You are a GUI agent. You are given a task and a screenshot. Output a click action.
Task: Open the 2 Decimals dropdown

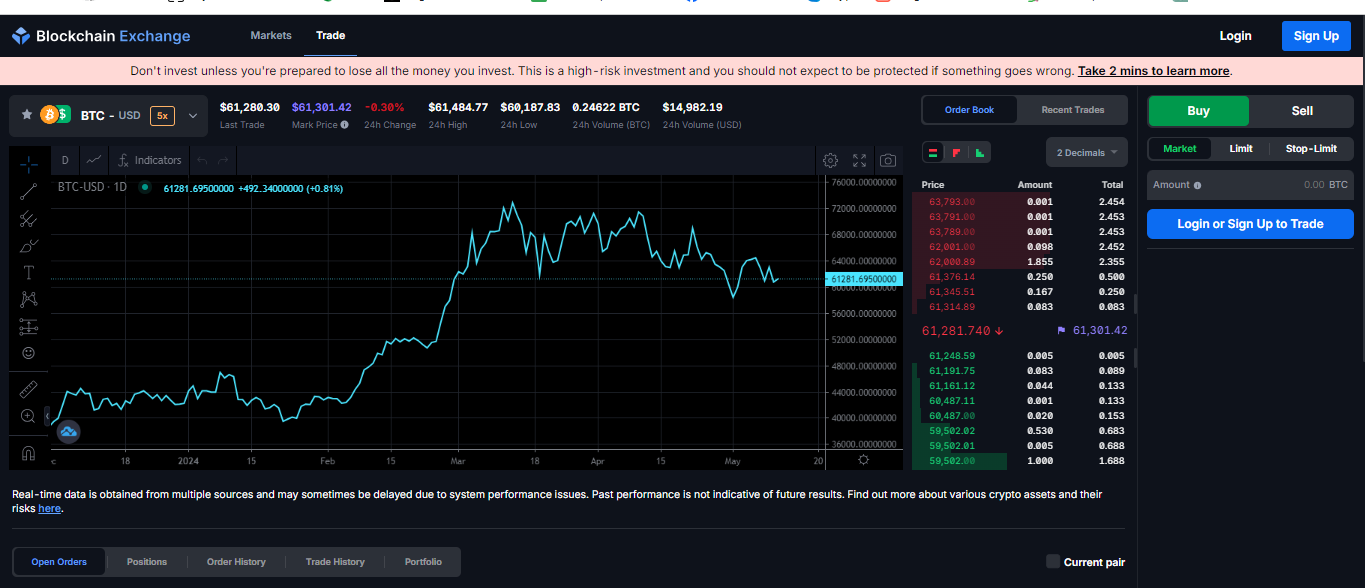point(1086,151)
